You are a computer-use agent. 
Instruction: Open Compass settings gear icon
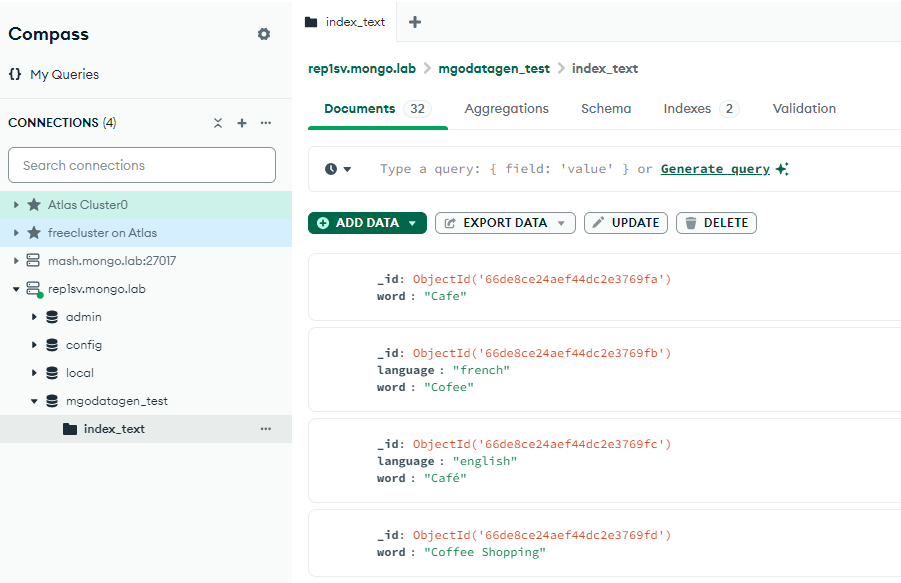264,34
